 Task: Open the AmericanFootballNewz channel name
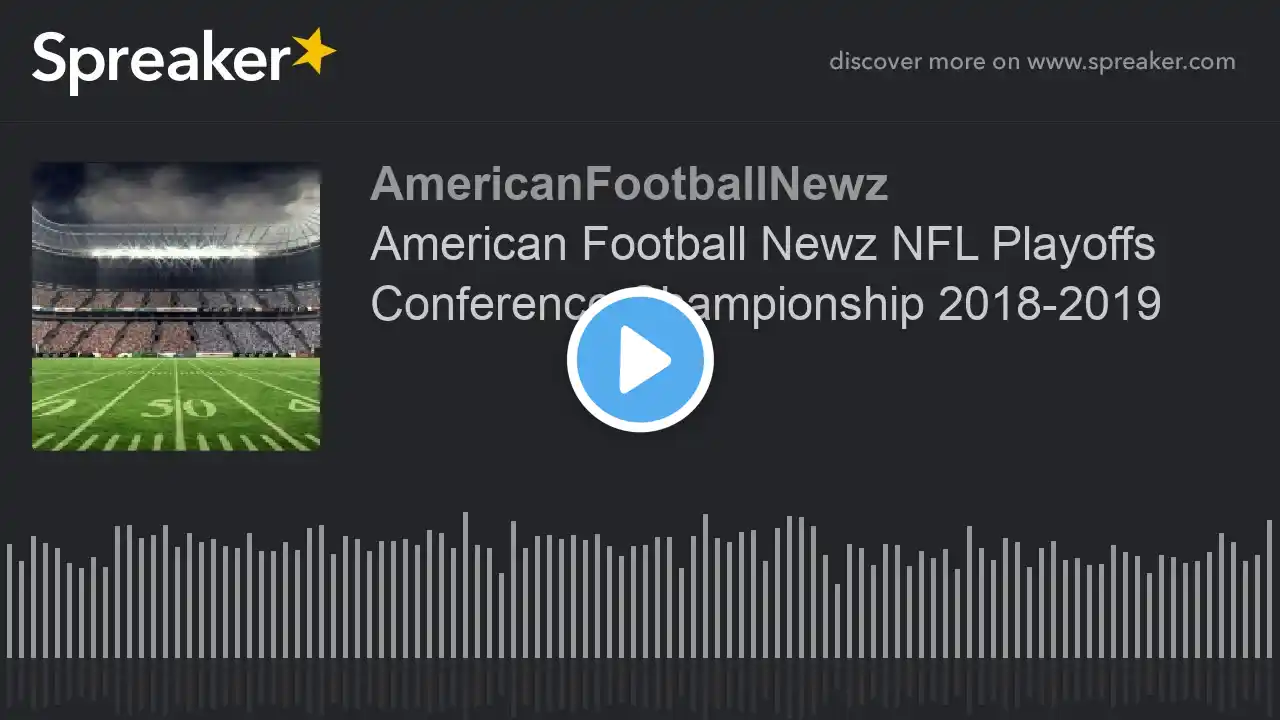tap(629, 184)
